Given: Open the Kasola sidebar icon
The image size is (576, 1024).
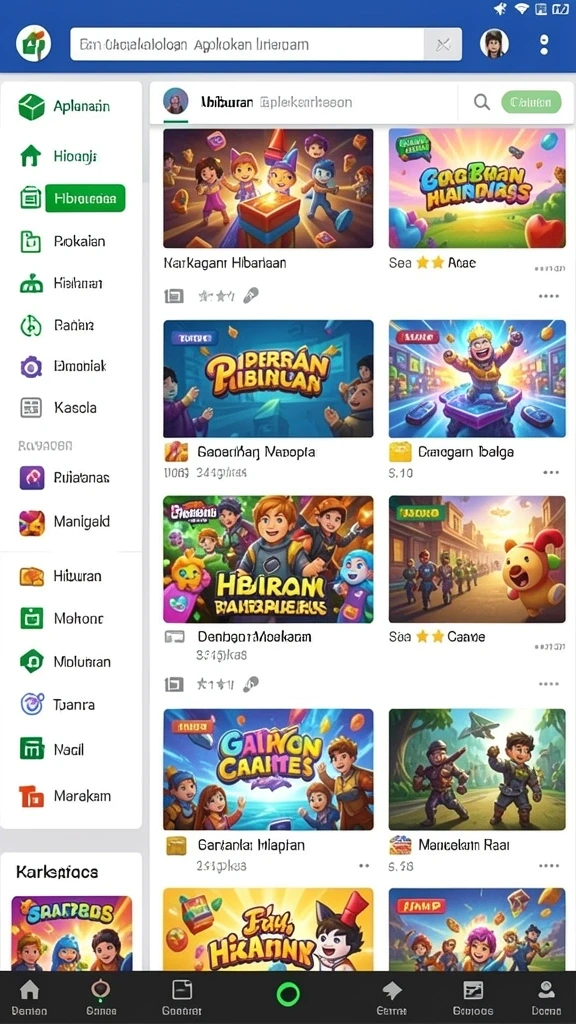Looking at the screenshot, I should pos(31,408).
